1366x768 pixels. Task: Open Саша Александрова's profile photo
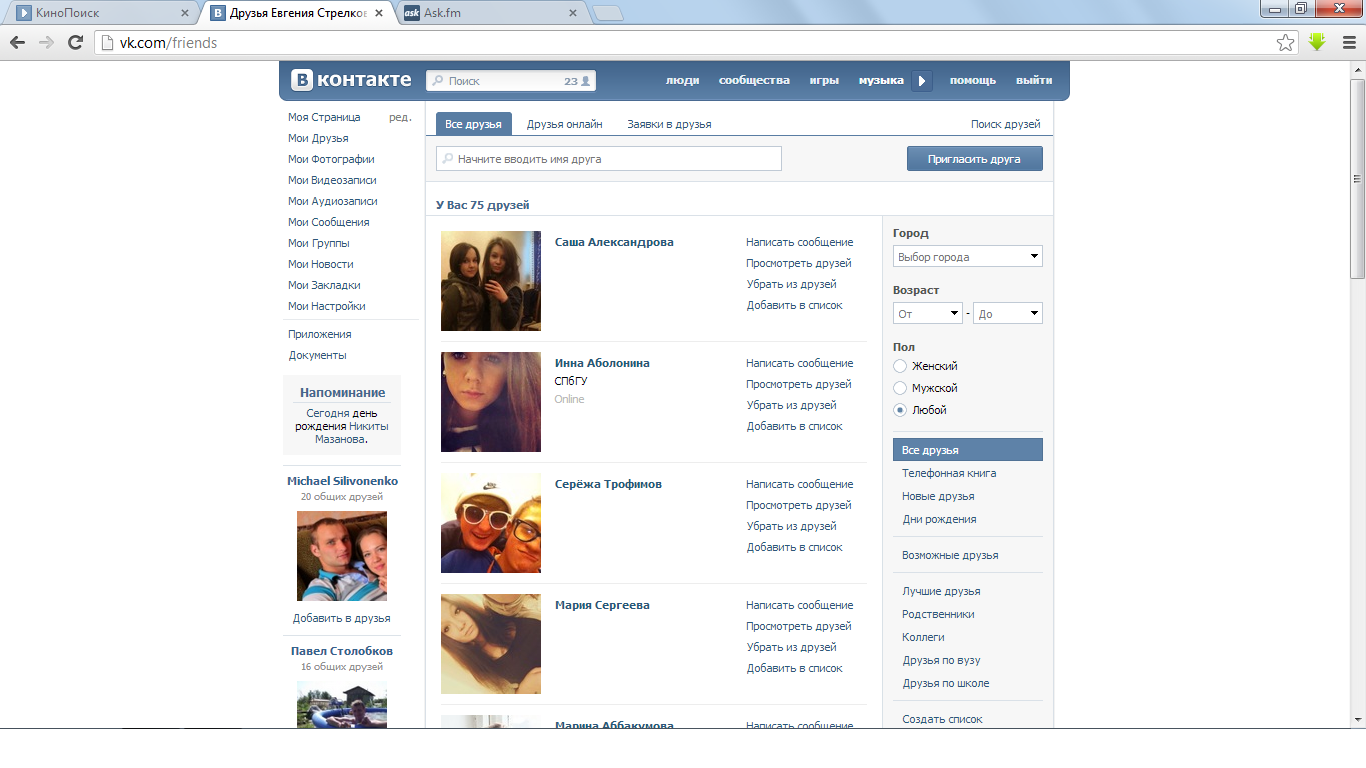491,281
